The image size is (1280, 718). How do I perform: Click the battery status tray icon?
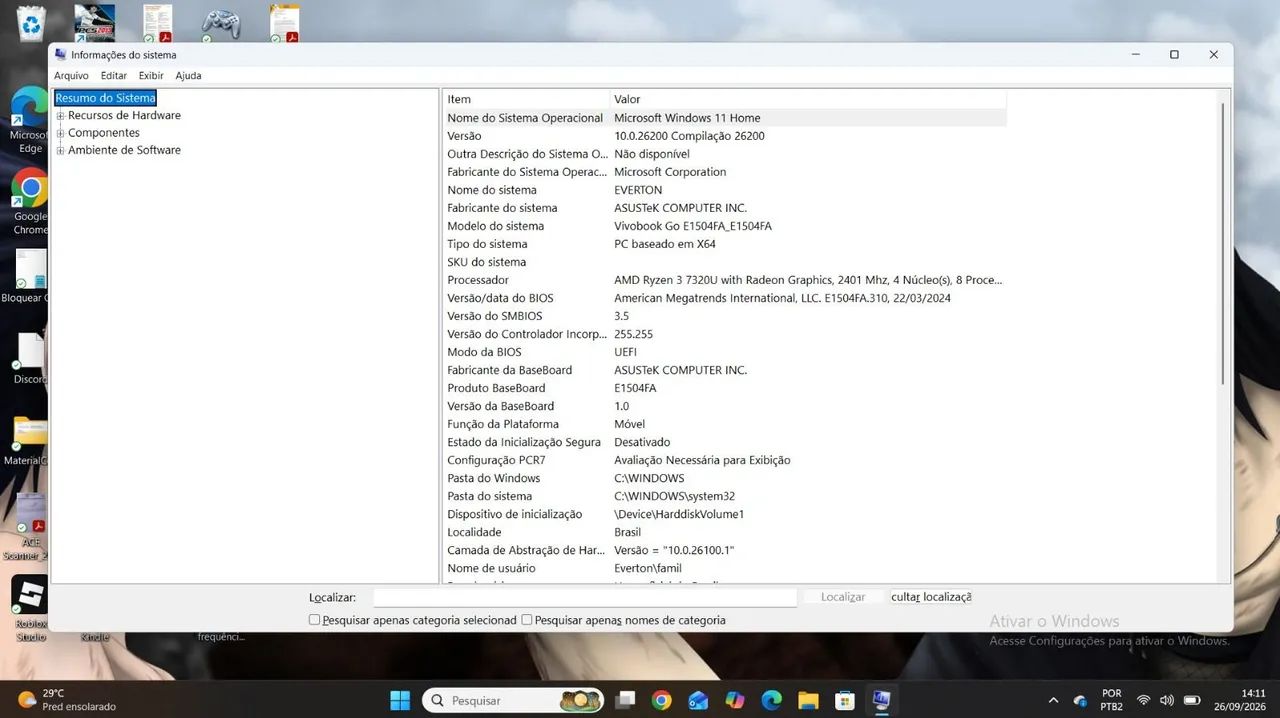click(x=1192, y=700)
